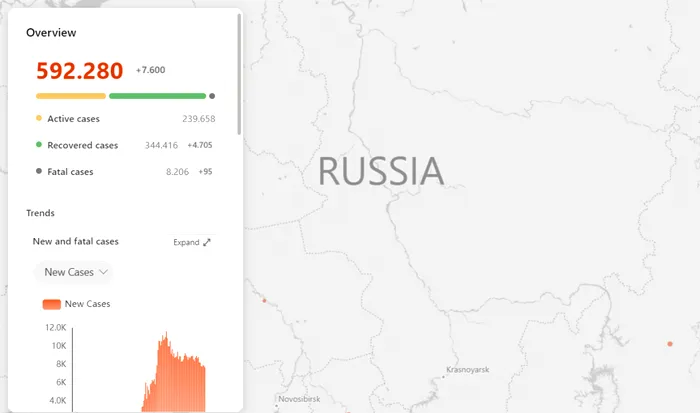
Task: Click the +95 fatal increase
Action: (x=205, y=171)
